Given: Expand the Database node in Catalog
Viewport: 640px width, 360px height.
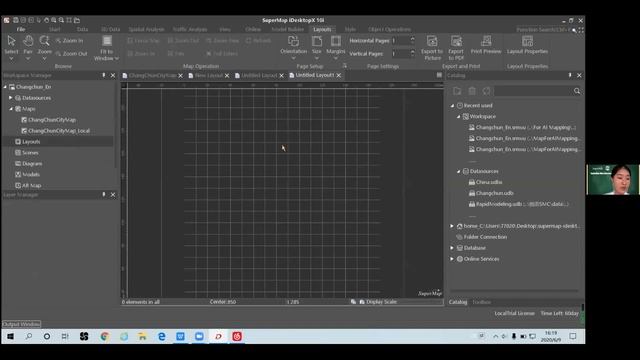Looking at the screenshot, I should coord(452,248).
